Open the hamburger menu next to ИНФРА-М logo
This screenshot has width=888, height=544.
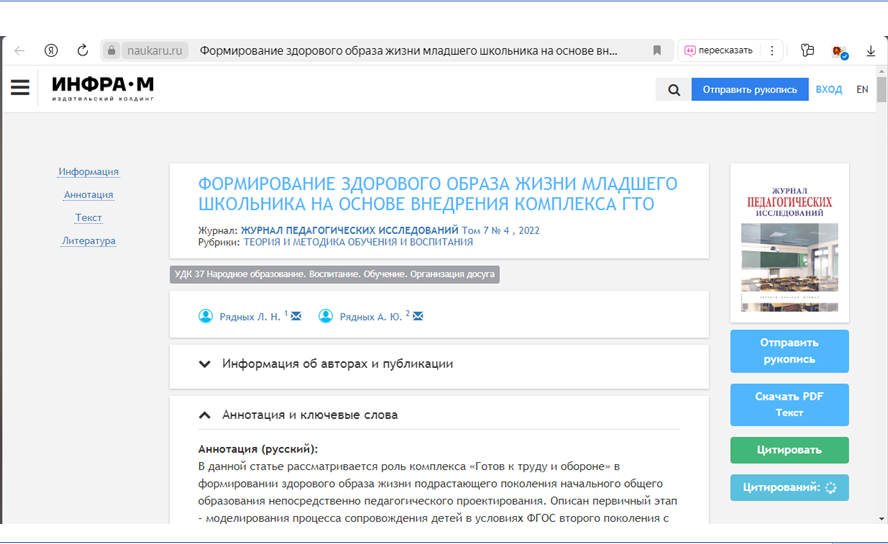tap(20, 88)
